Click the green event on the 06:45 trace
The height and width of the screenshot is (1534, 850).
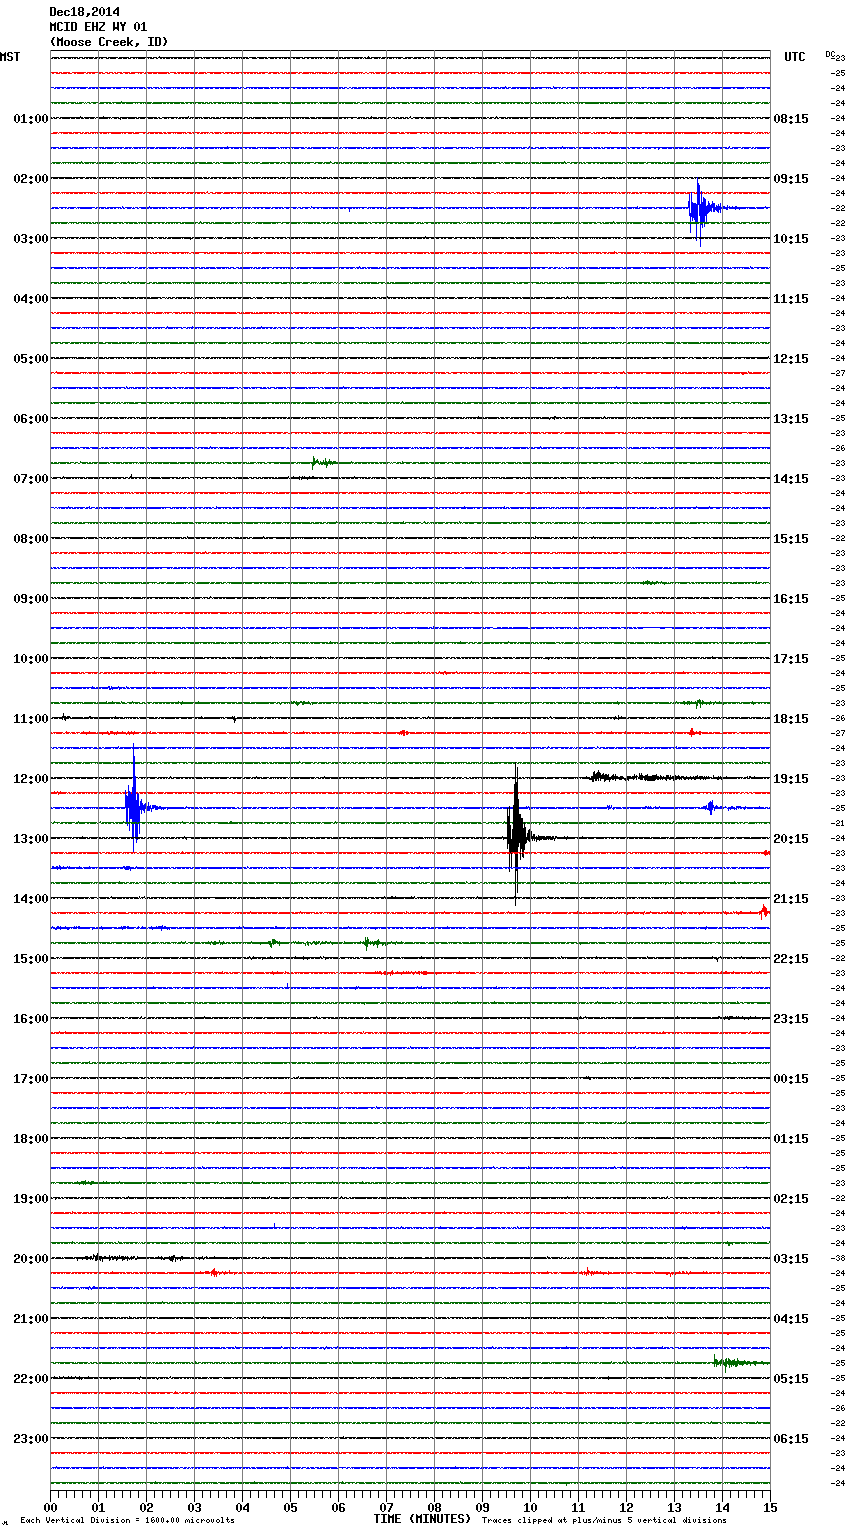tap(323, 462)
